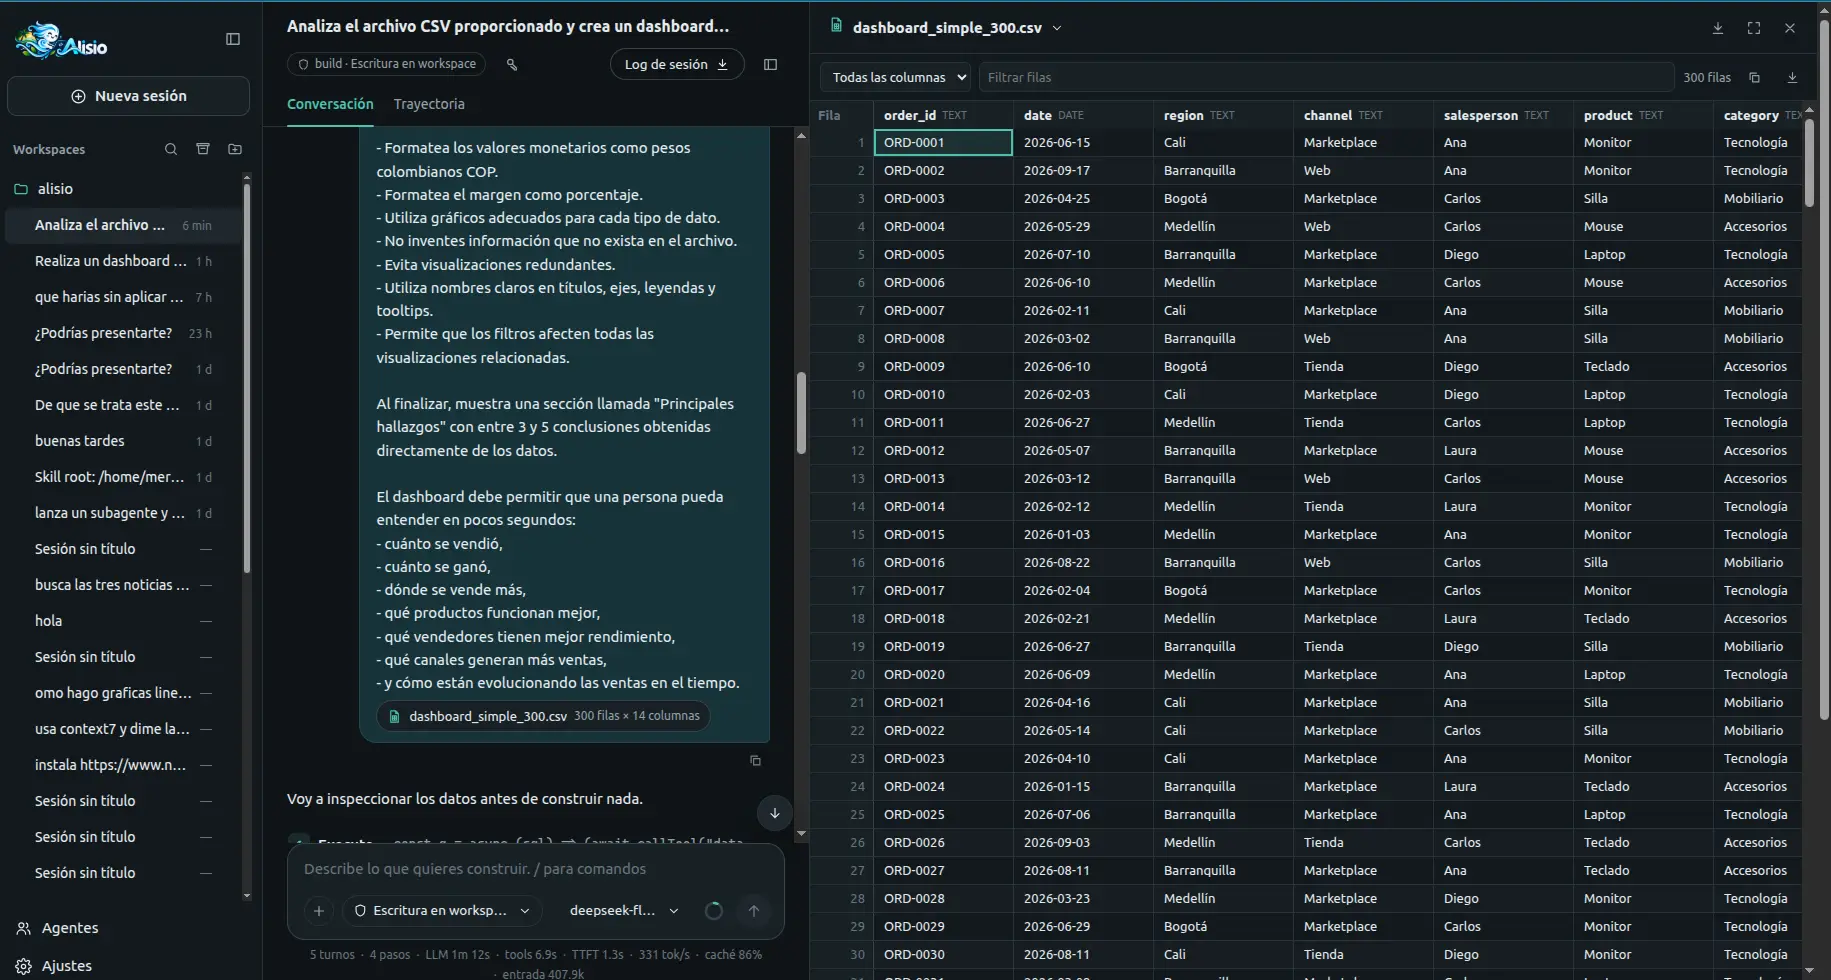
Task: Open Agentes section
Action: (70, 928)
